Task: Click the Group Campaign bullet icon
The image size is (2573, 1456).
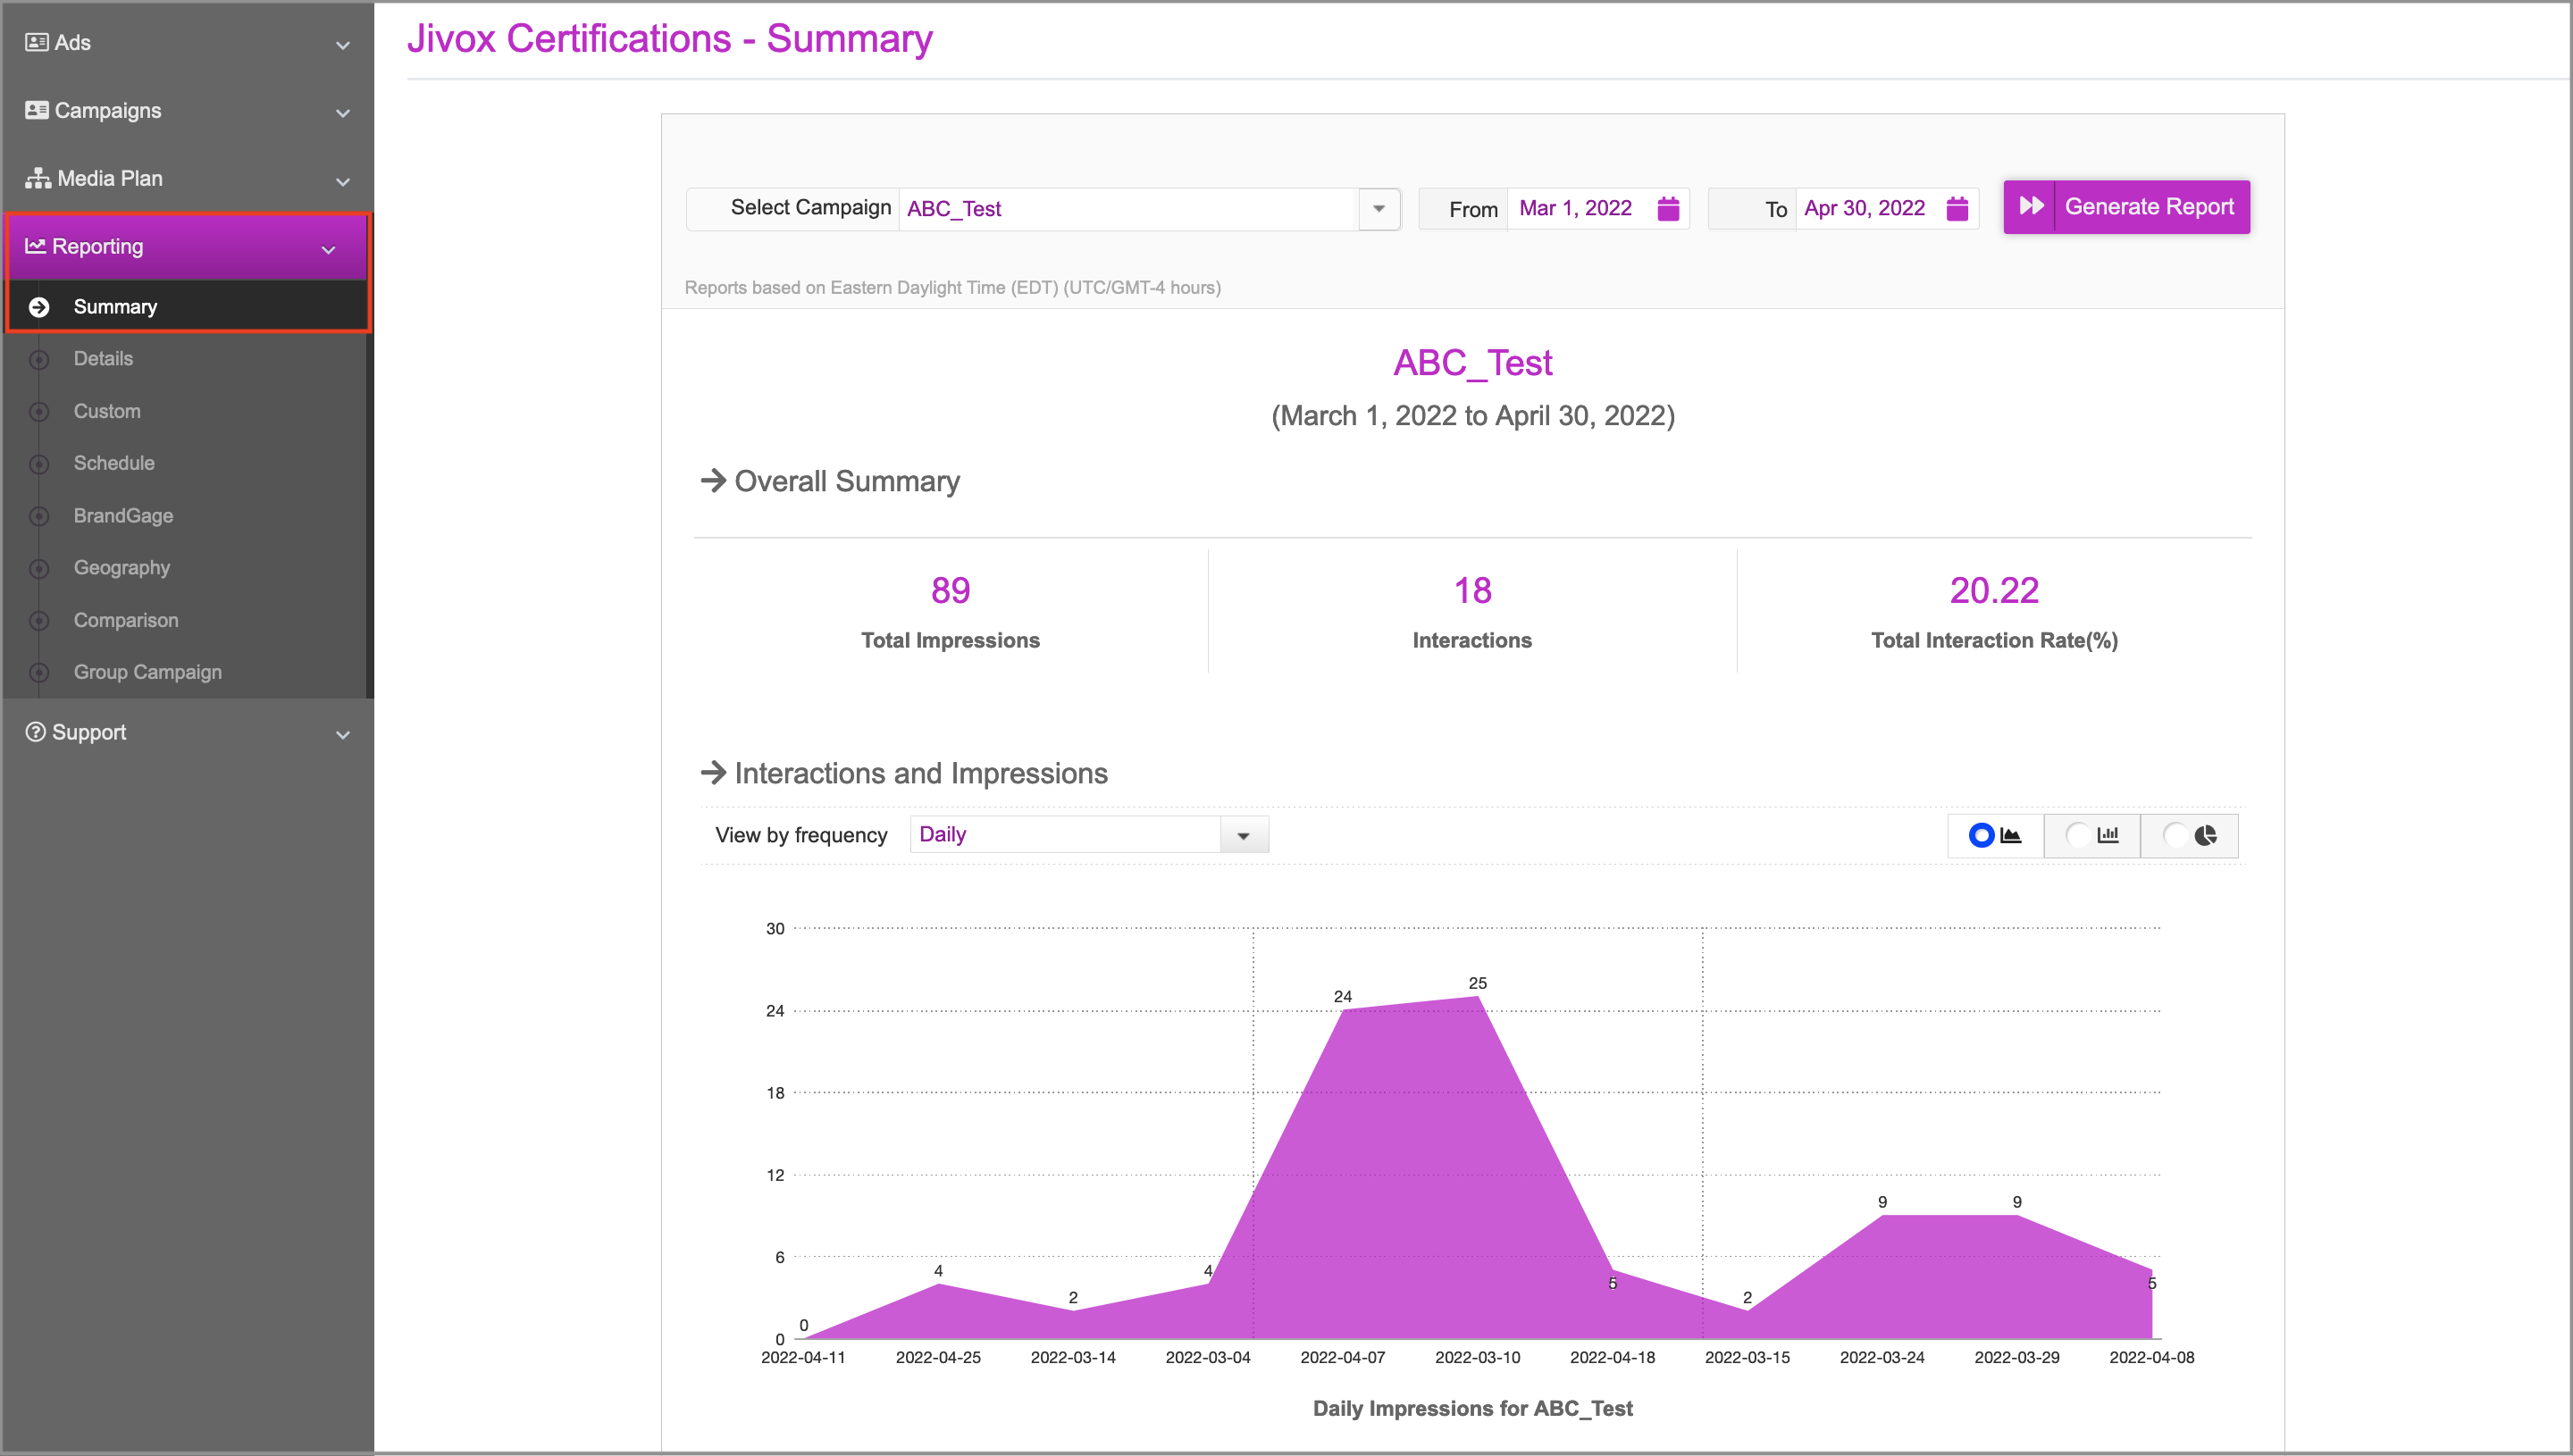Action: coord(39,672)
